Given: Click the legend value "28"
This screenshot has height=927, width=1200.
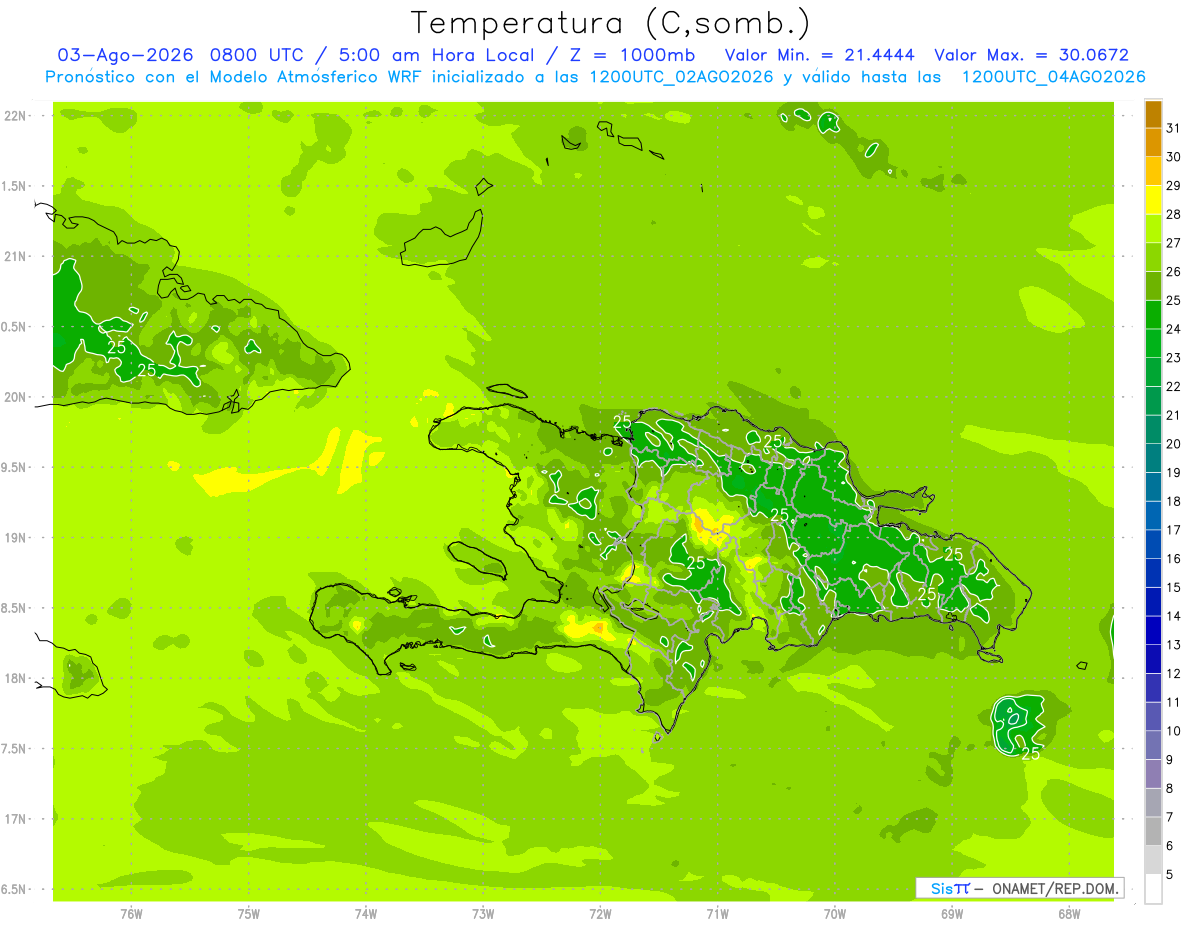Looking at the screenshot, I should coord(1174,214).
